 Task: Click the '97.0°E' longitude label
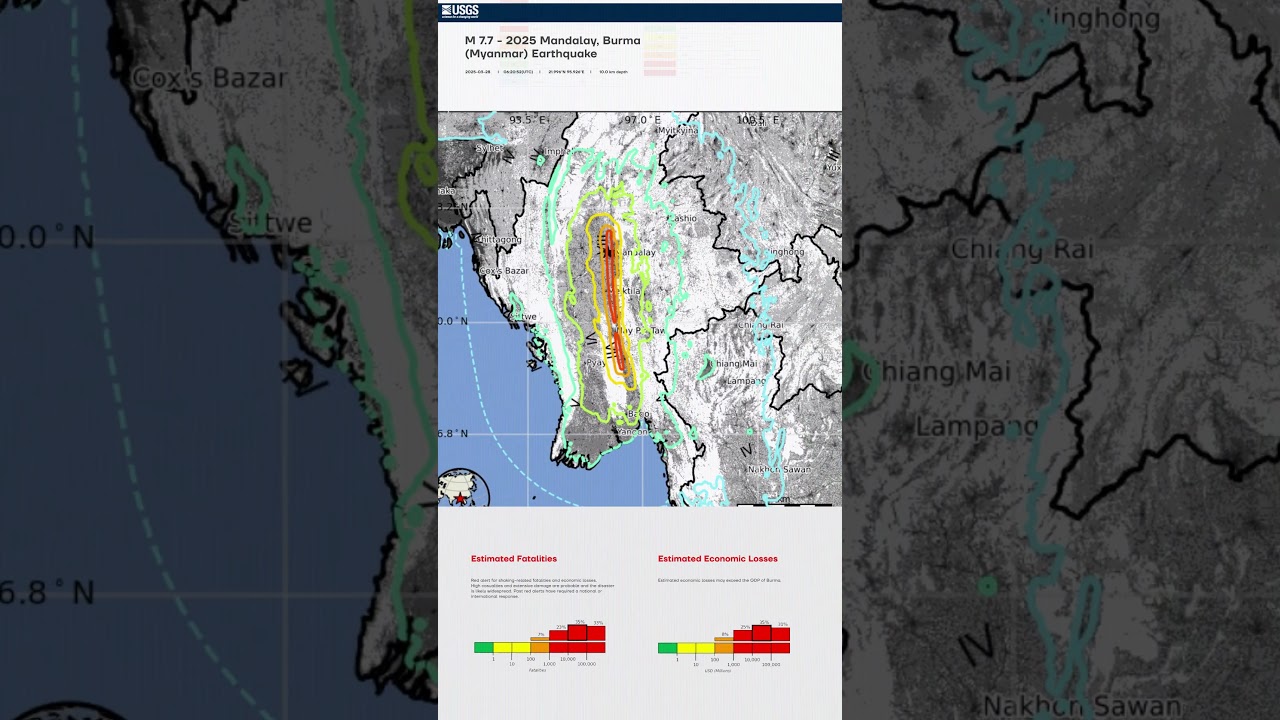coord(643,120)
